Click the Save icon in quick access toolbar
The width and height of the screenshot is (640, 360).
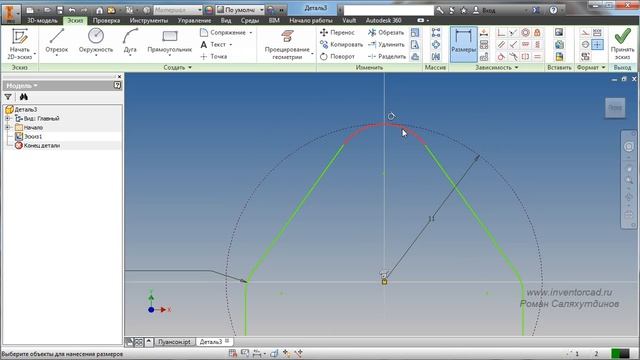(x=60, y=10)
